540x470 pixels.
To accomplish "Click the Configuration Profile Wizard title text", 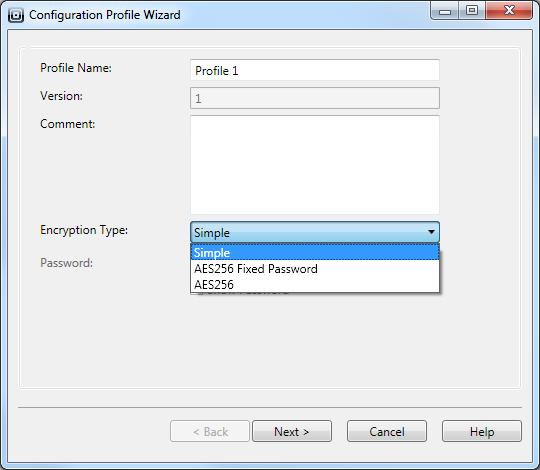I will coord(105,15).
